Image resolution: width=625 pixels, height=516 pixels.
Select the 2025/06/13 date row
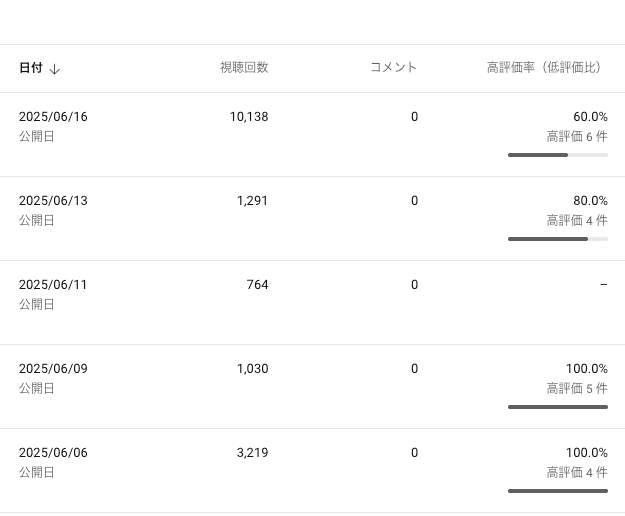click(53, 201)
